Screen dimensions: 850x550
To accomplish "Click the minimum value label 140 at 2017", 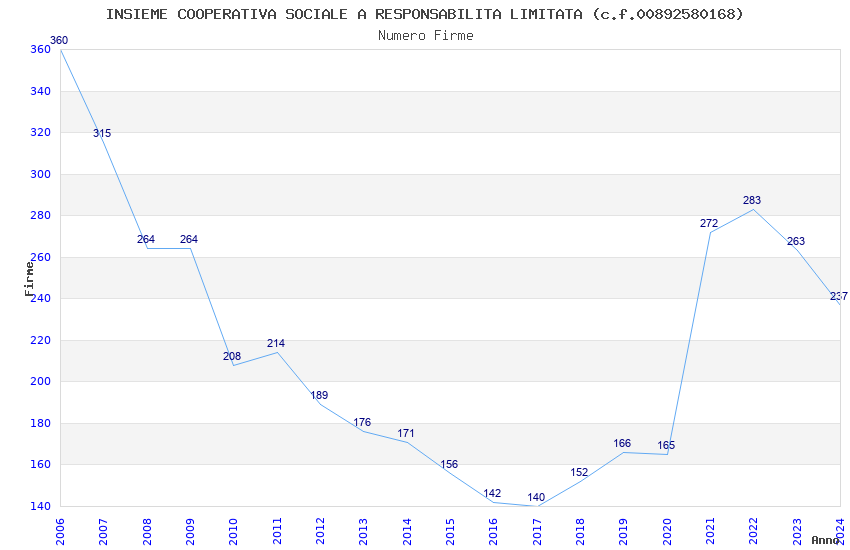I will [536, 497].
